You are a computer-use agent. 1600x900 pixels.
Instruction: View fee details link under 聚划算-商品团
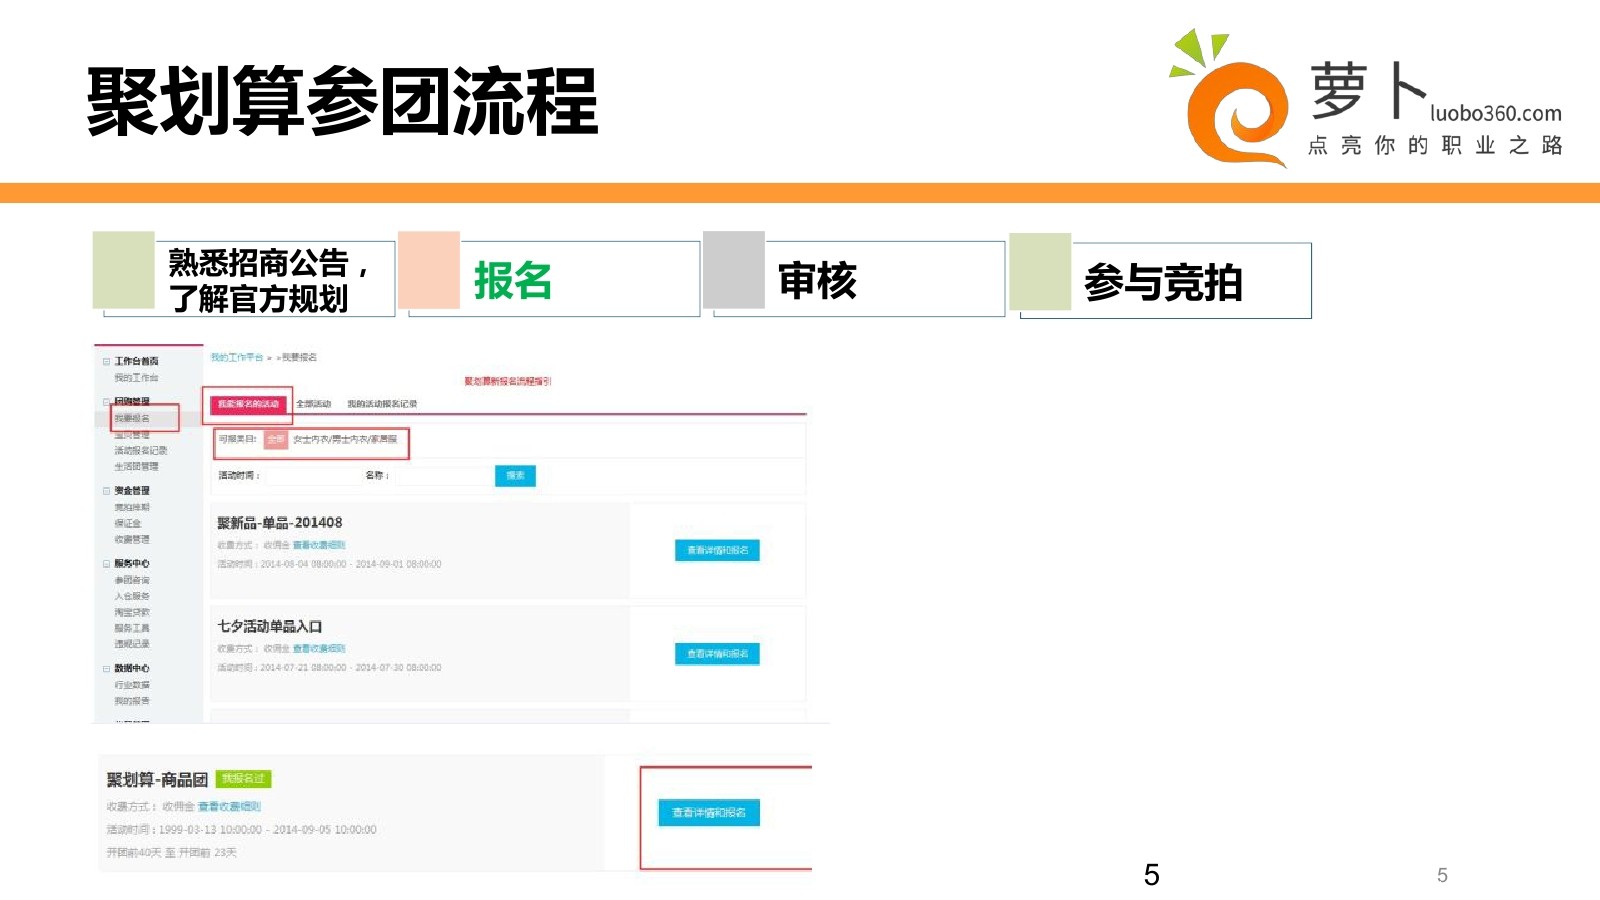[x=229, y=807]
